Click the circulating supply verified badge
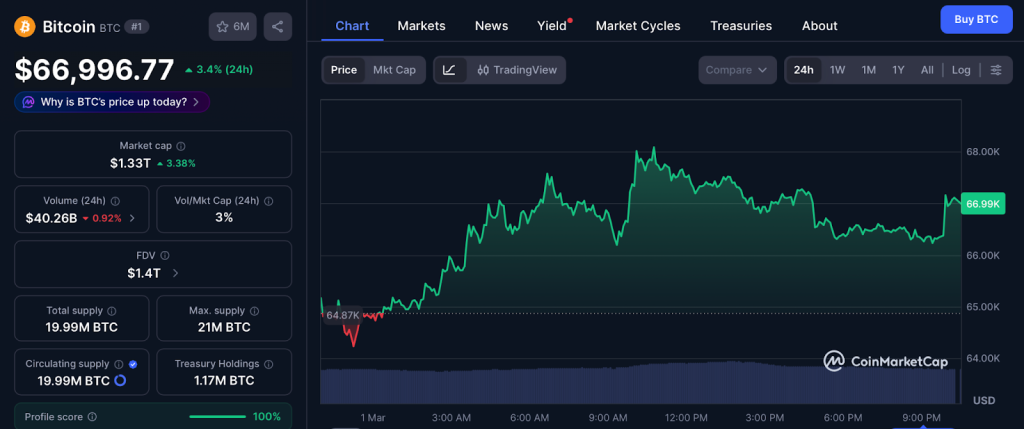 [134, 364]
